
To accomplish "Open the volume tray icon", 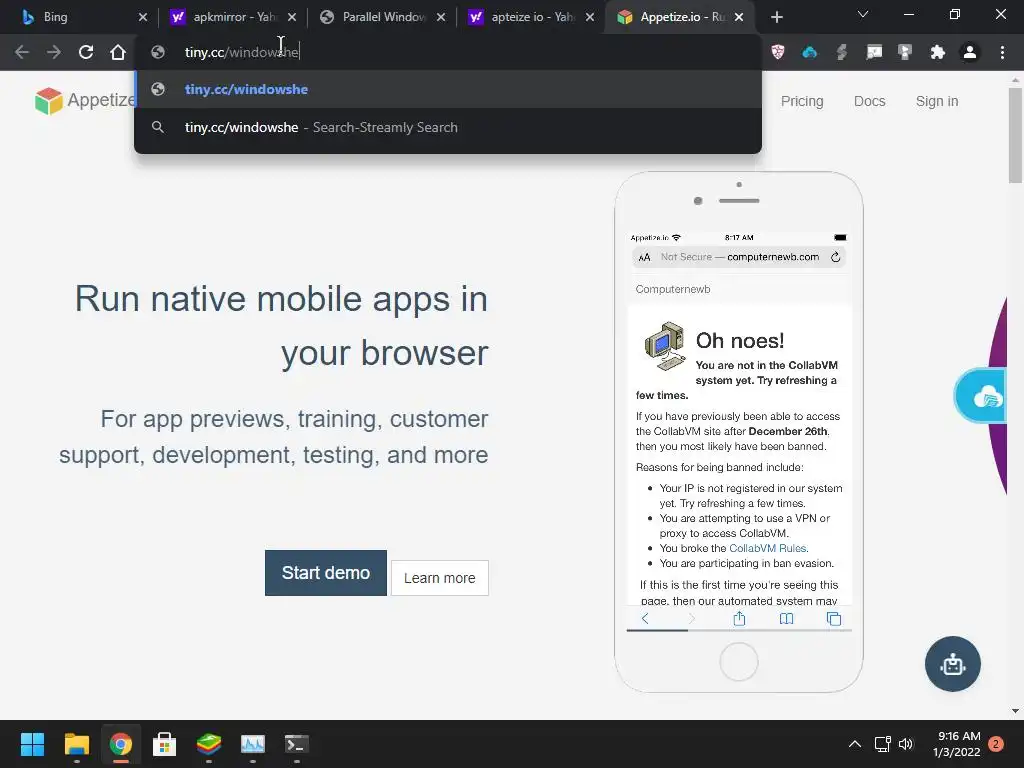I will coord(906,744).
